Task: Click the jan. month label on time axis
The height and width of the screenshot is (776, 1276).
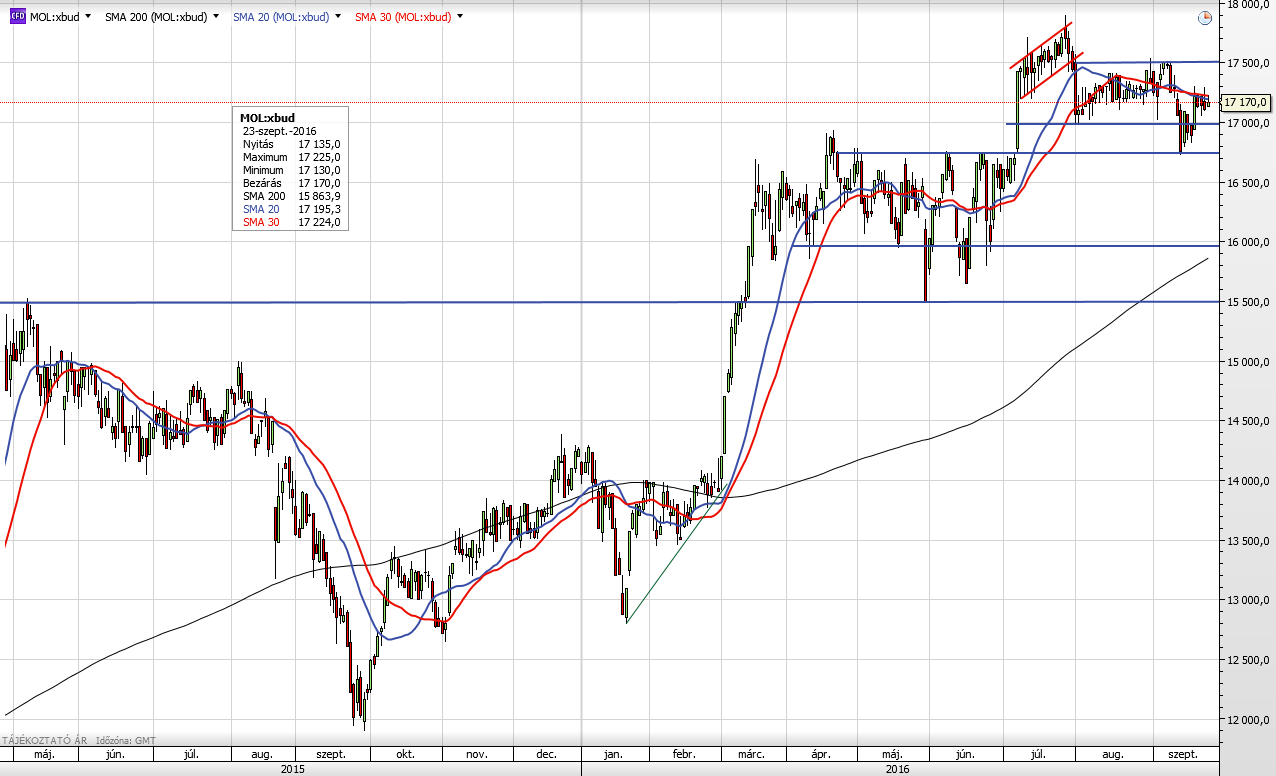Action: pos(614,755)
